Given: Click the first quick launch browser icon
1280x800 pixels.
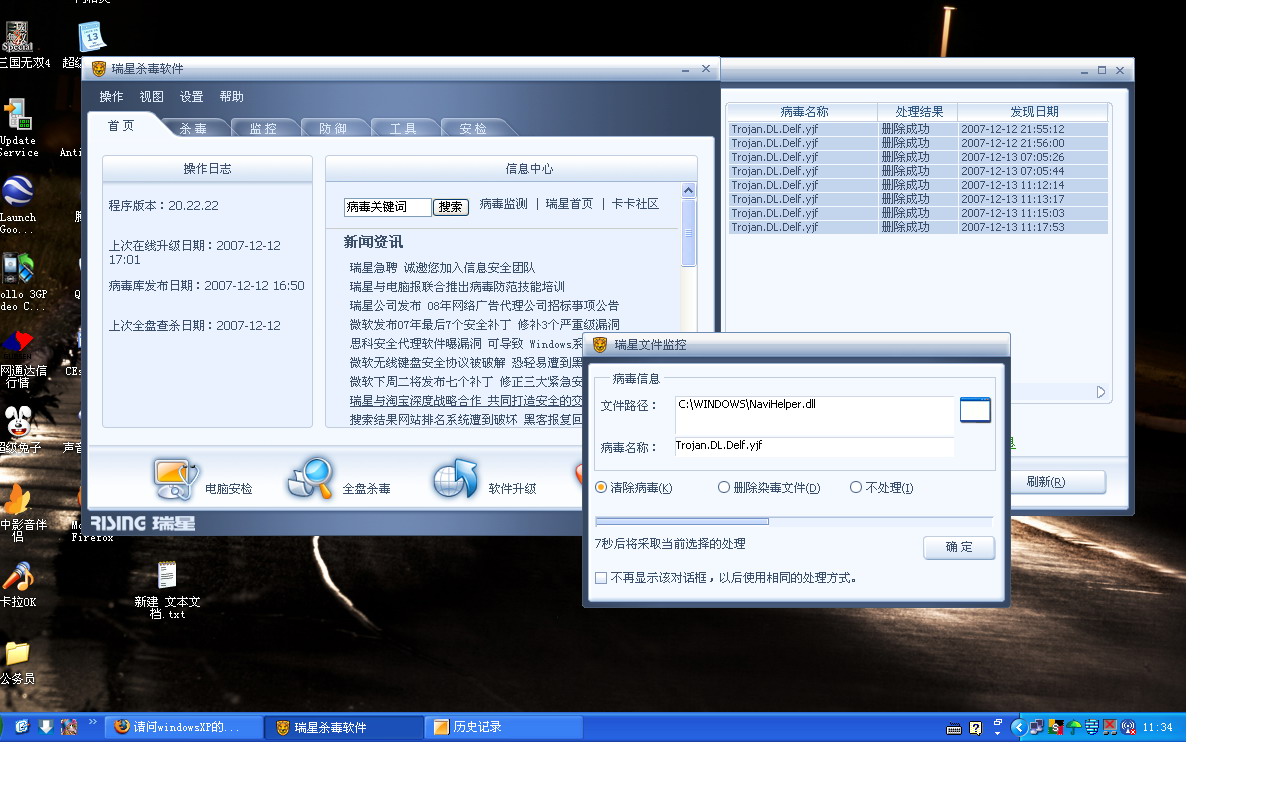Looking at the screenshot, I should pos(21,727).
